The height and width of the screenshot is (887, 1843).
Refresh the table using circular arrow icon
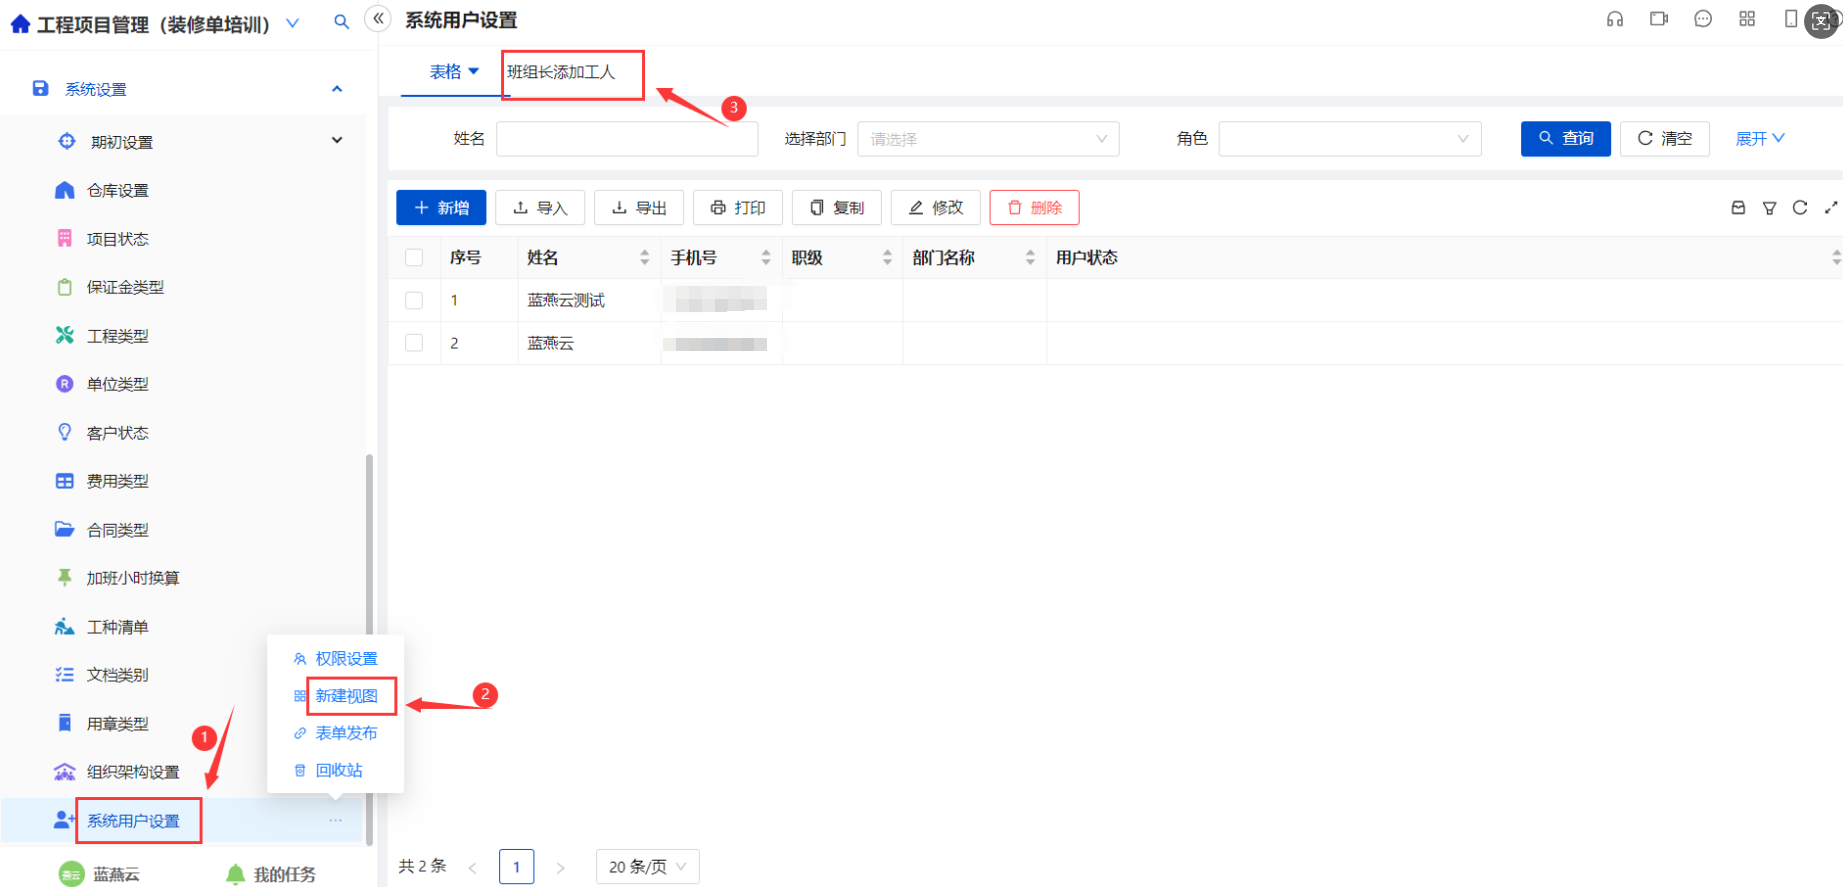pos(1800,208)
